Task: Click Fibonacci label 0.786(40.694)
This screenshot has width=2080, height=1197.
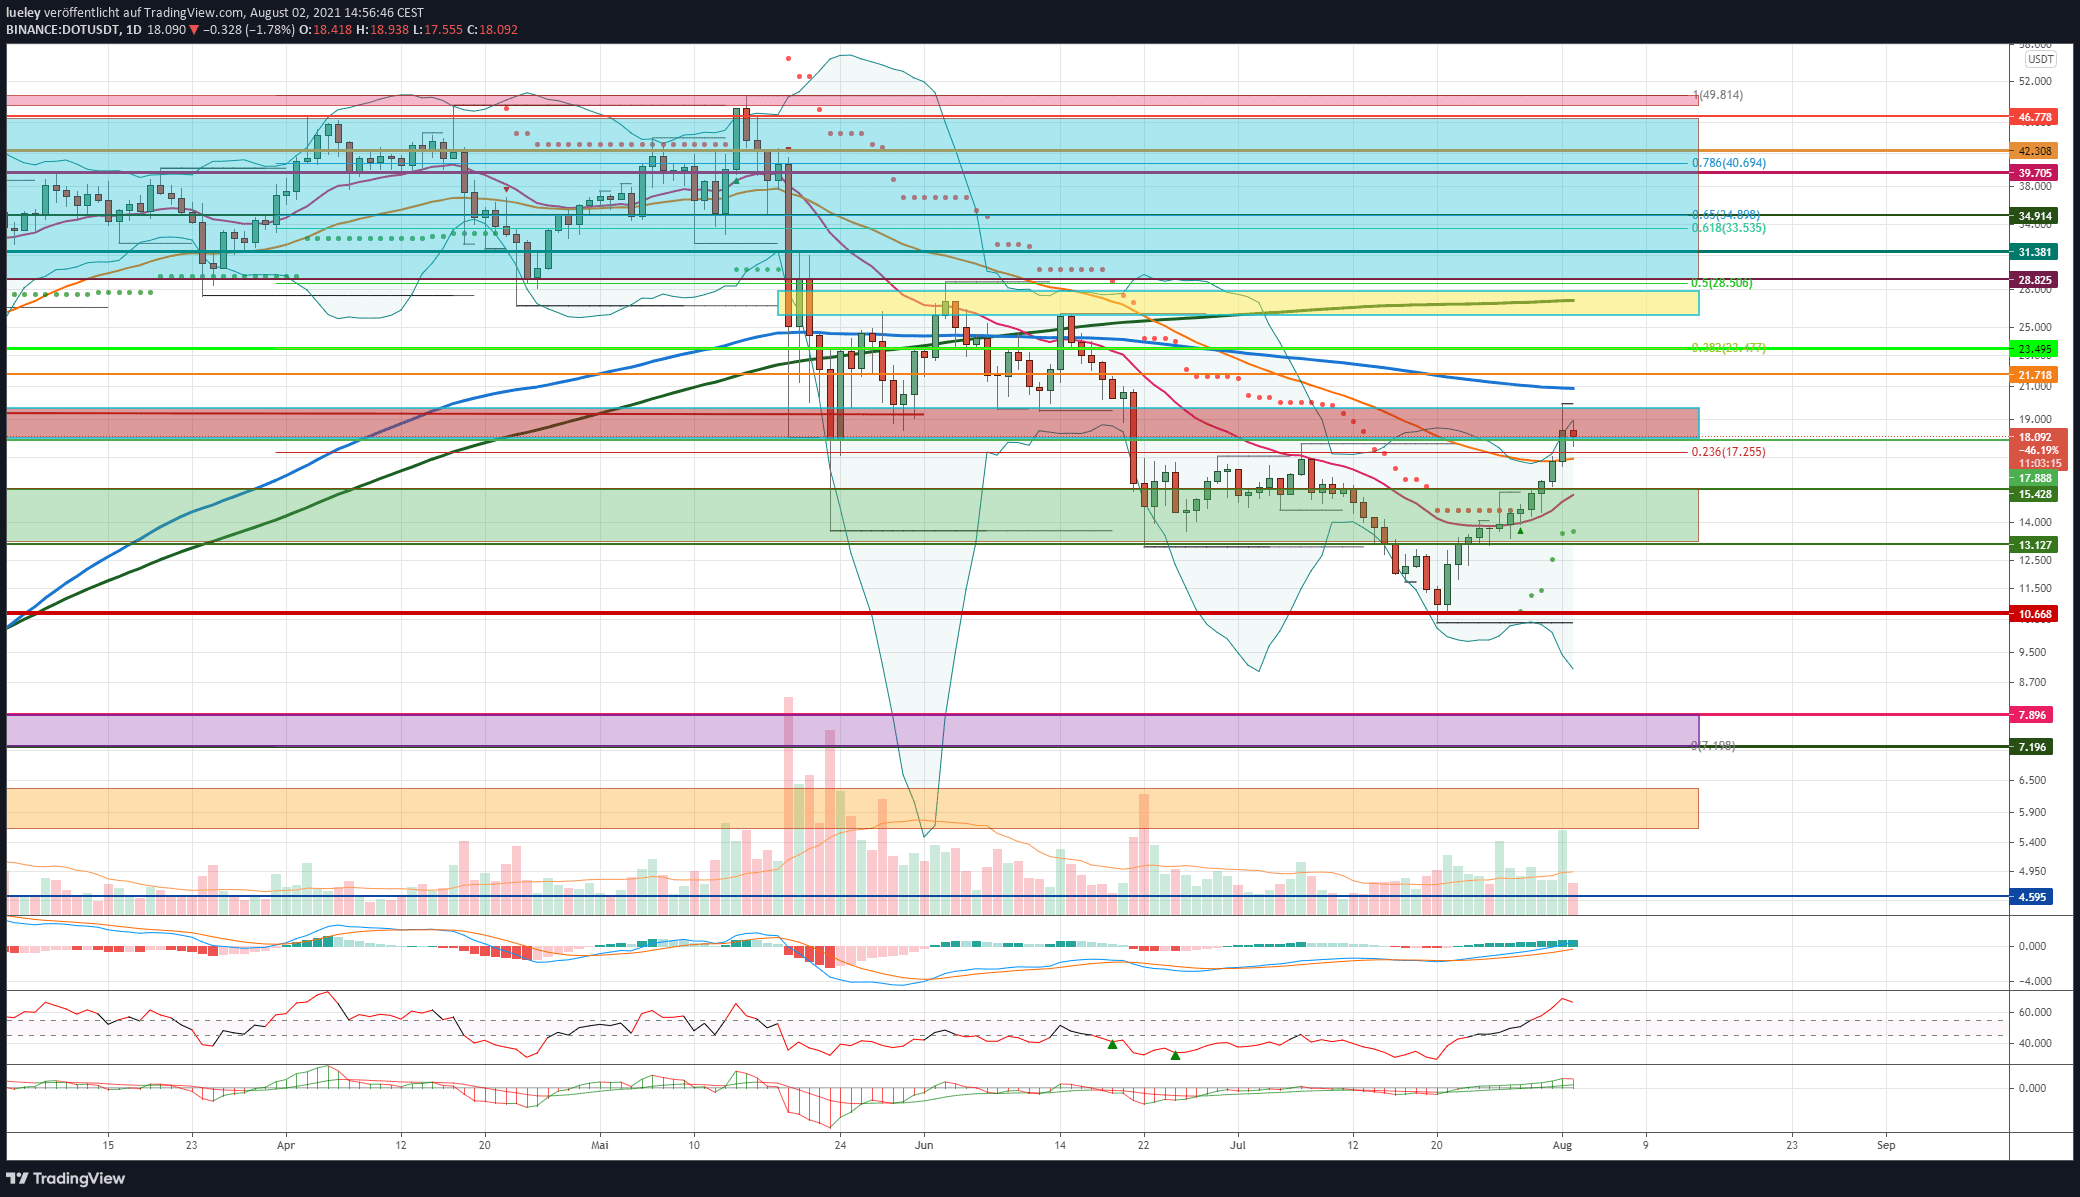Action: tap(1728, 163)
